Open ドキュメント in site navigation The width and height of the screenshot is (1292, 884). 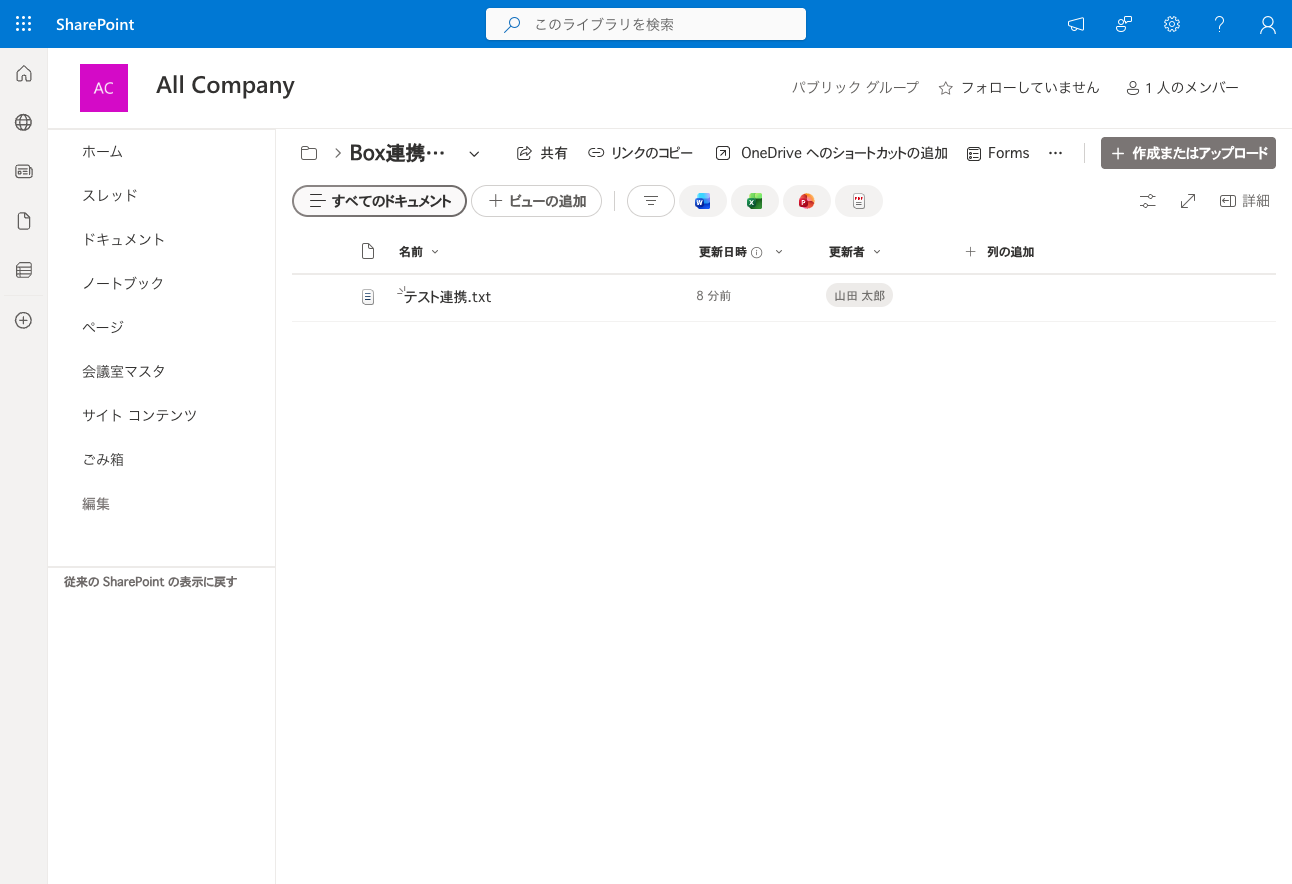pos(124,239)
